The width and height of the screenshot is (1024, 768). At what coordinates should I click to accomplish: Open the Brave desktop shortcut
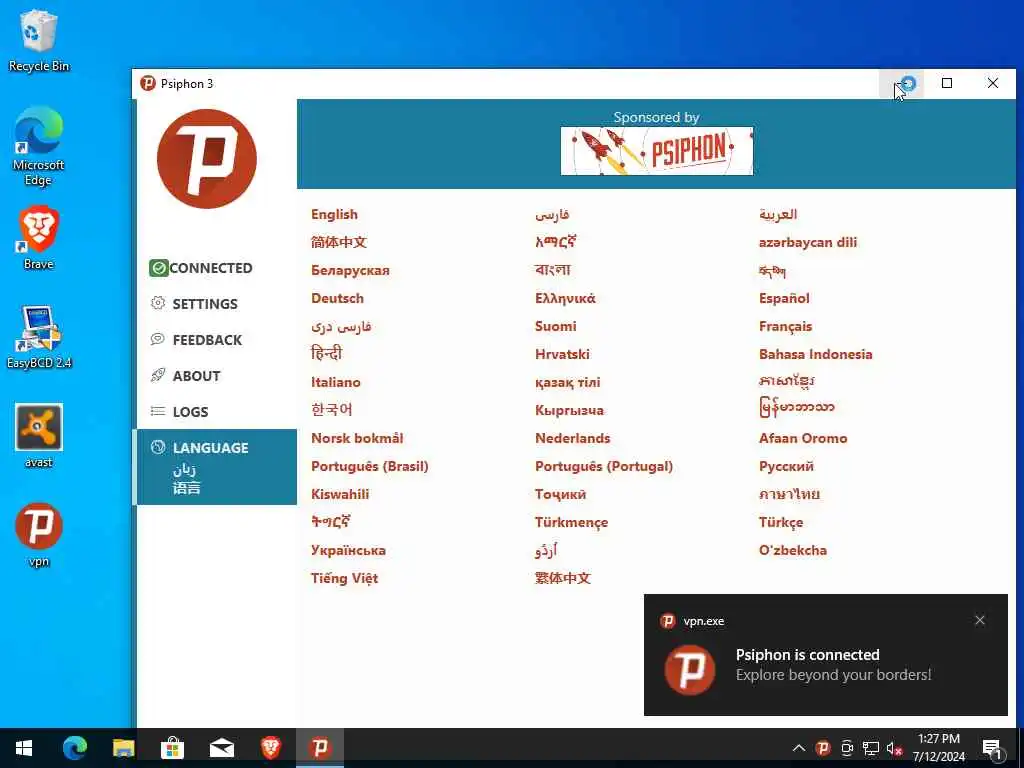pyautogui.click(x=39, y=238)
